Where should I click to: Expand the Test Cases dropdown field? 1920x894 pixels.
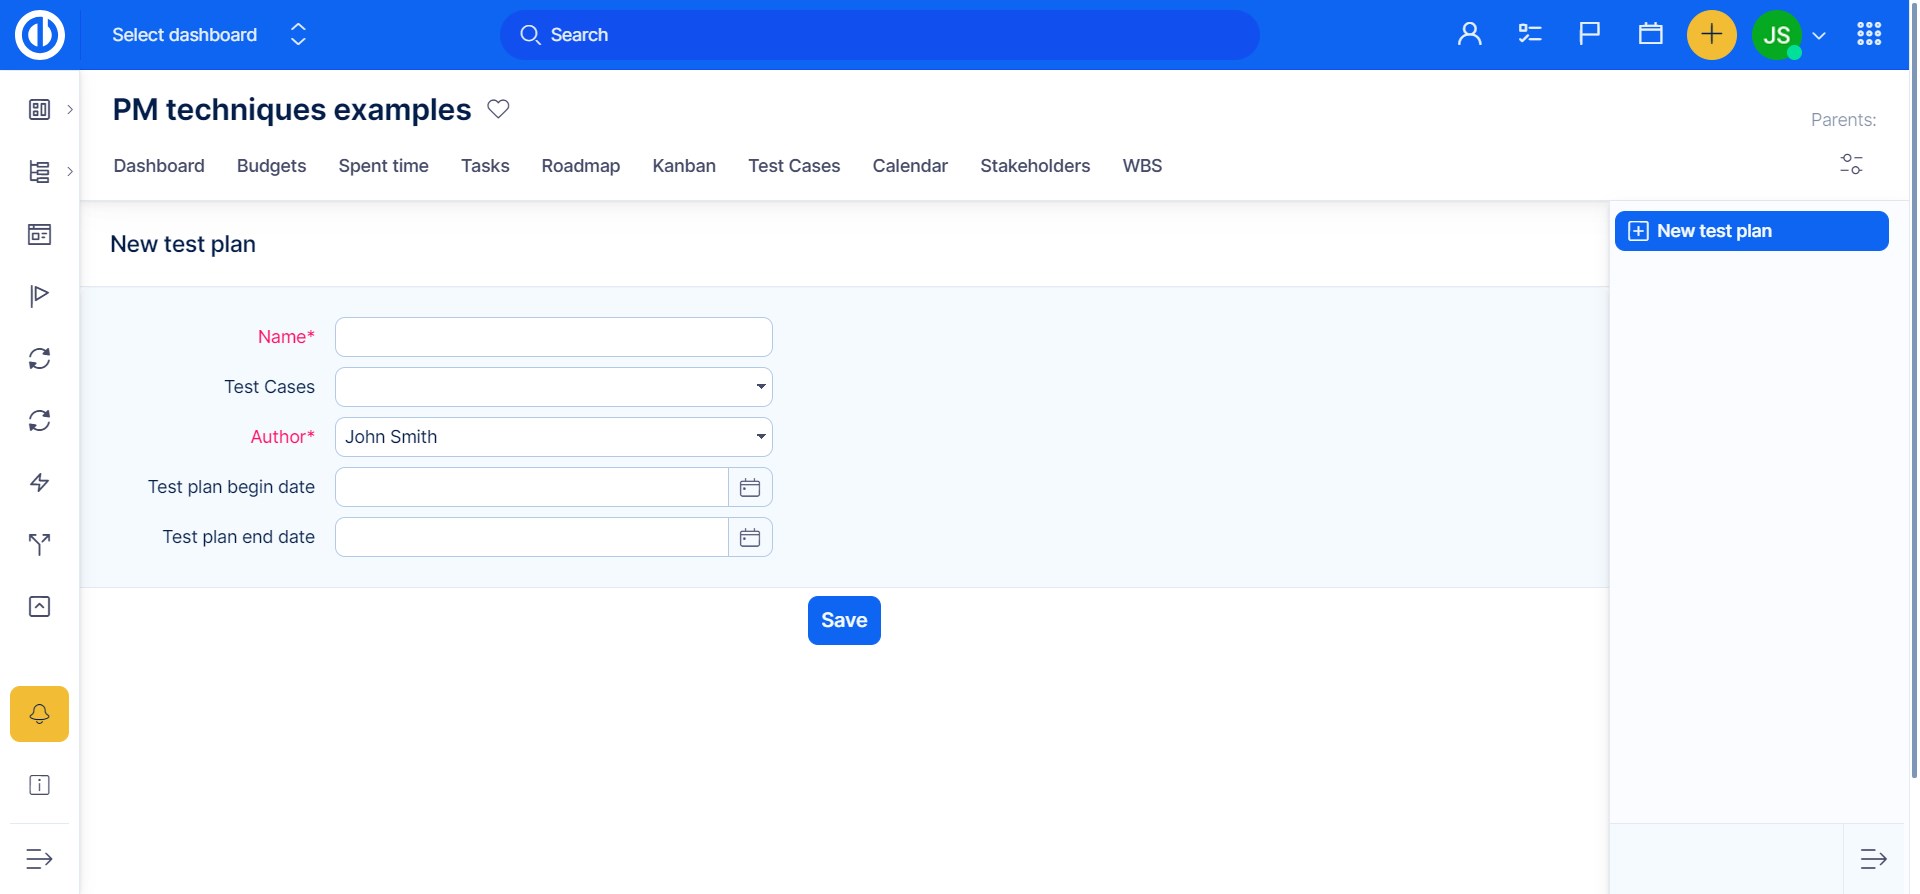pos(553,387)
